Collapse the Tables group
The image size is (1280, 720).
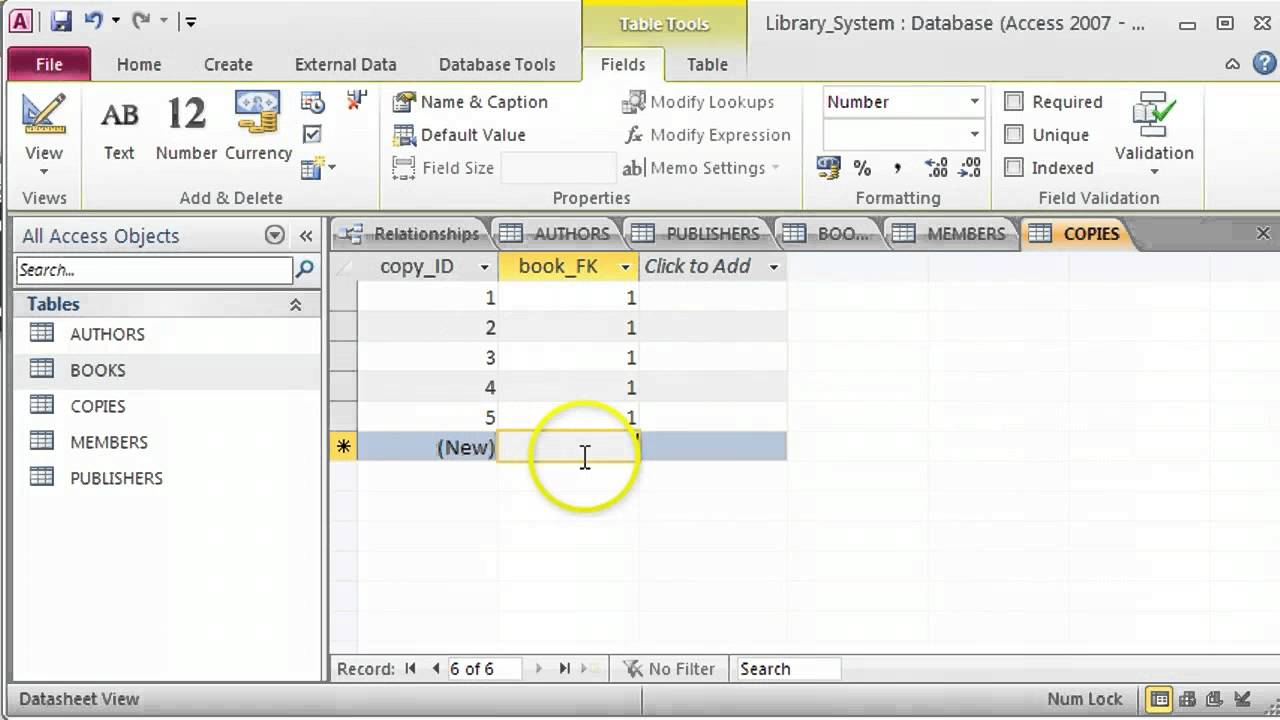click(295, 304)
